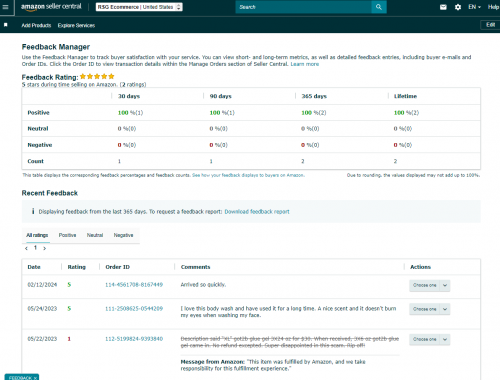Click the comment 'Arrived so quickly.'
Screen dimensions: 500x380
tap(203, 285)
